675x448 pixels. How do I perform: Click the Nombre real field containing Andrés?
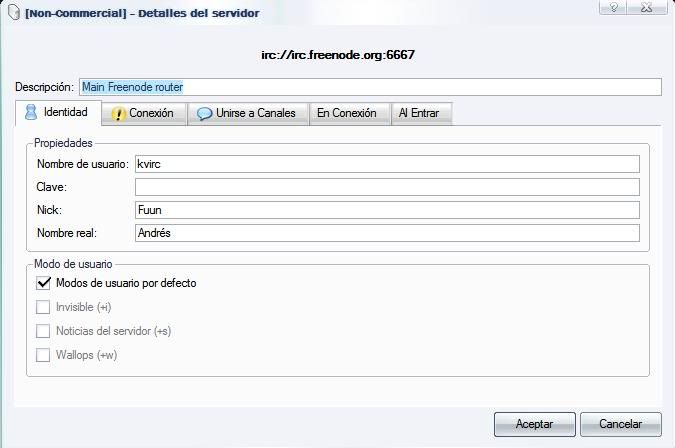[x=387, y=233]
